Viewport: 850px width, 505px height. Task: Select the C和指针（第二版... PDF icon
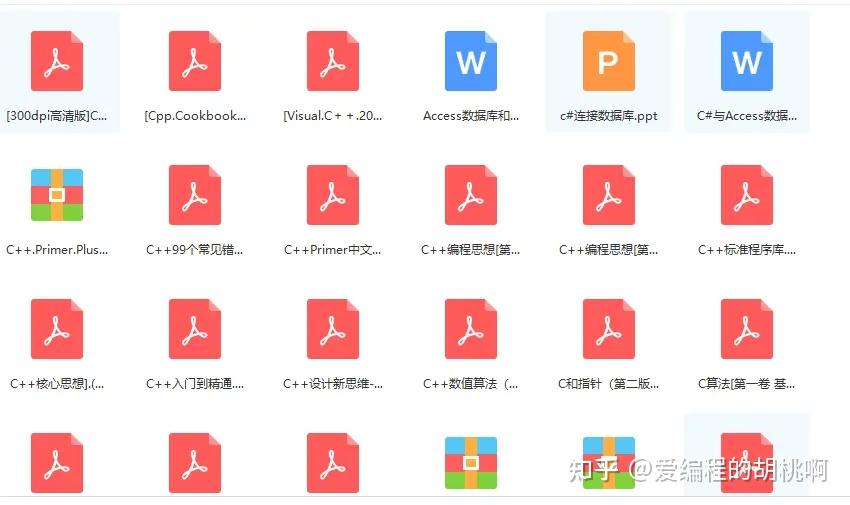(x=609, y=329)
